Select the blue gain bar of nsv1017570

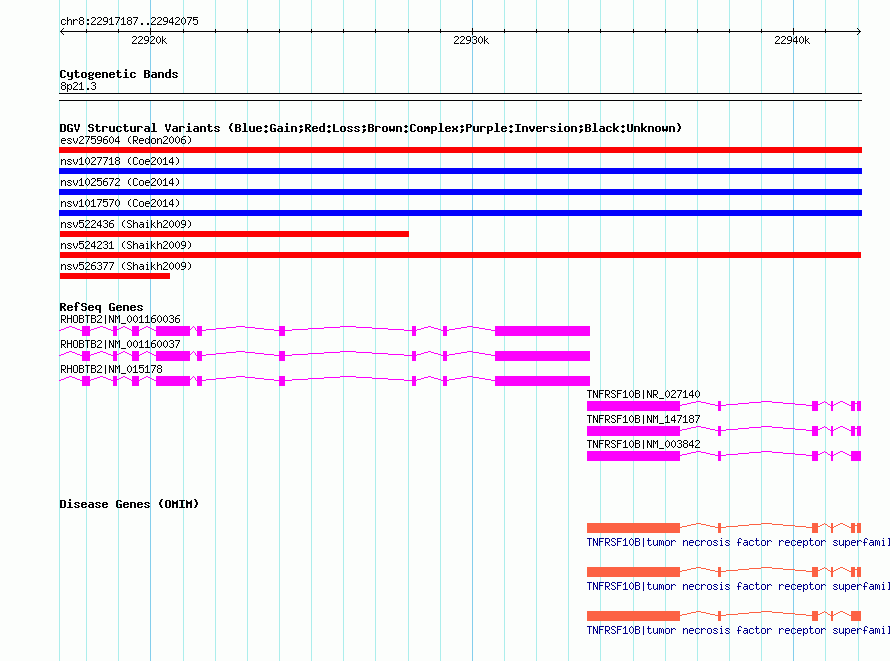[x=460, y=213]
